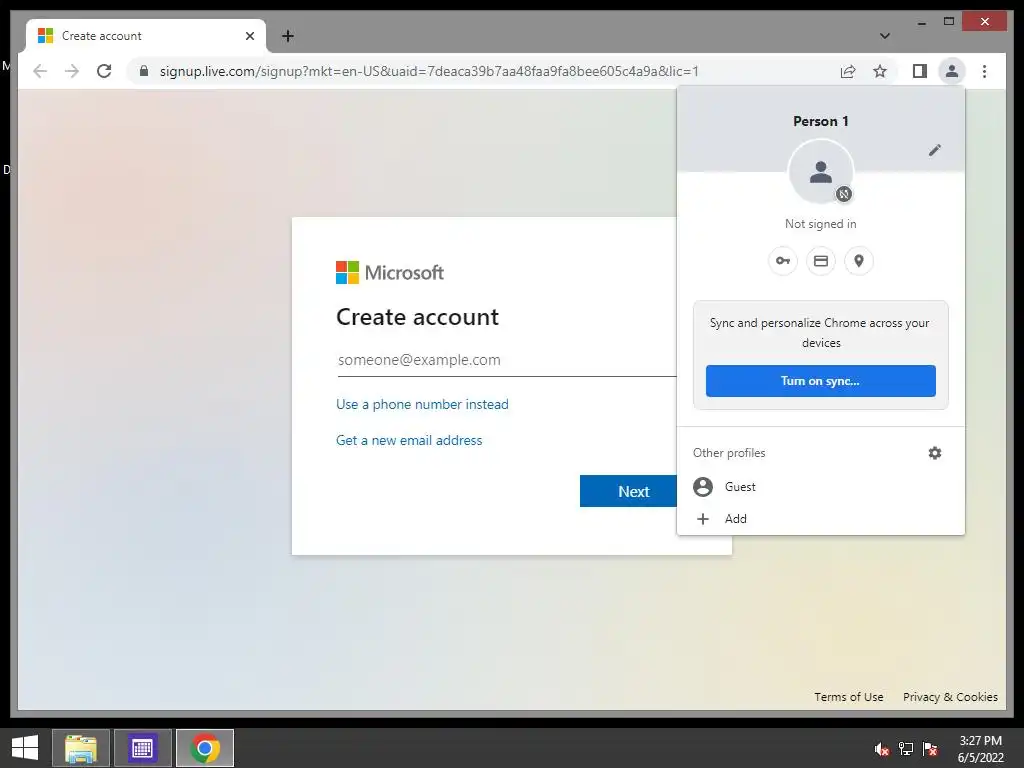The width and height of the screenshot is (1024, 768).
Task: Open the side panel icon
Action: pyautogui.click(x=920, y=71)
